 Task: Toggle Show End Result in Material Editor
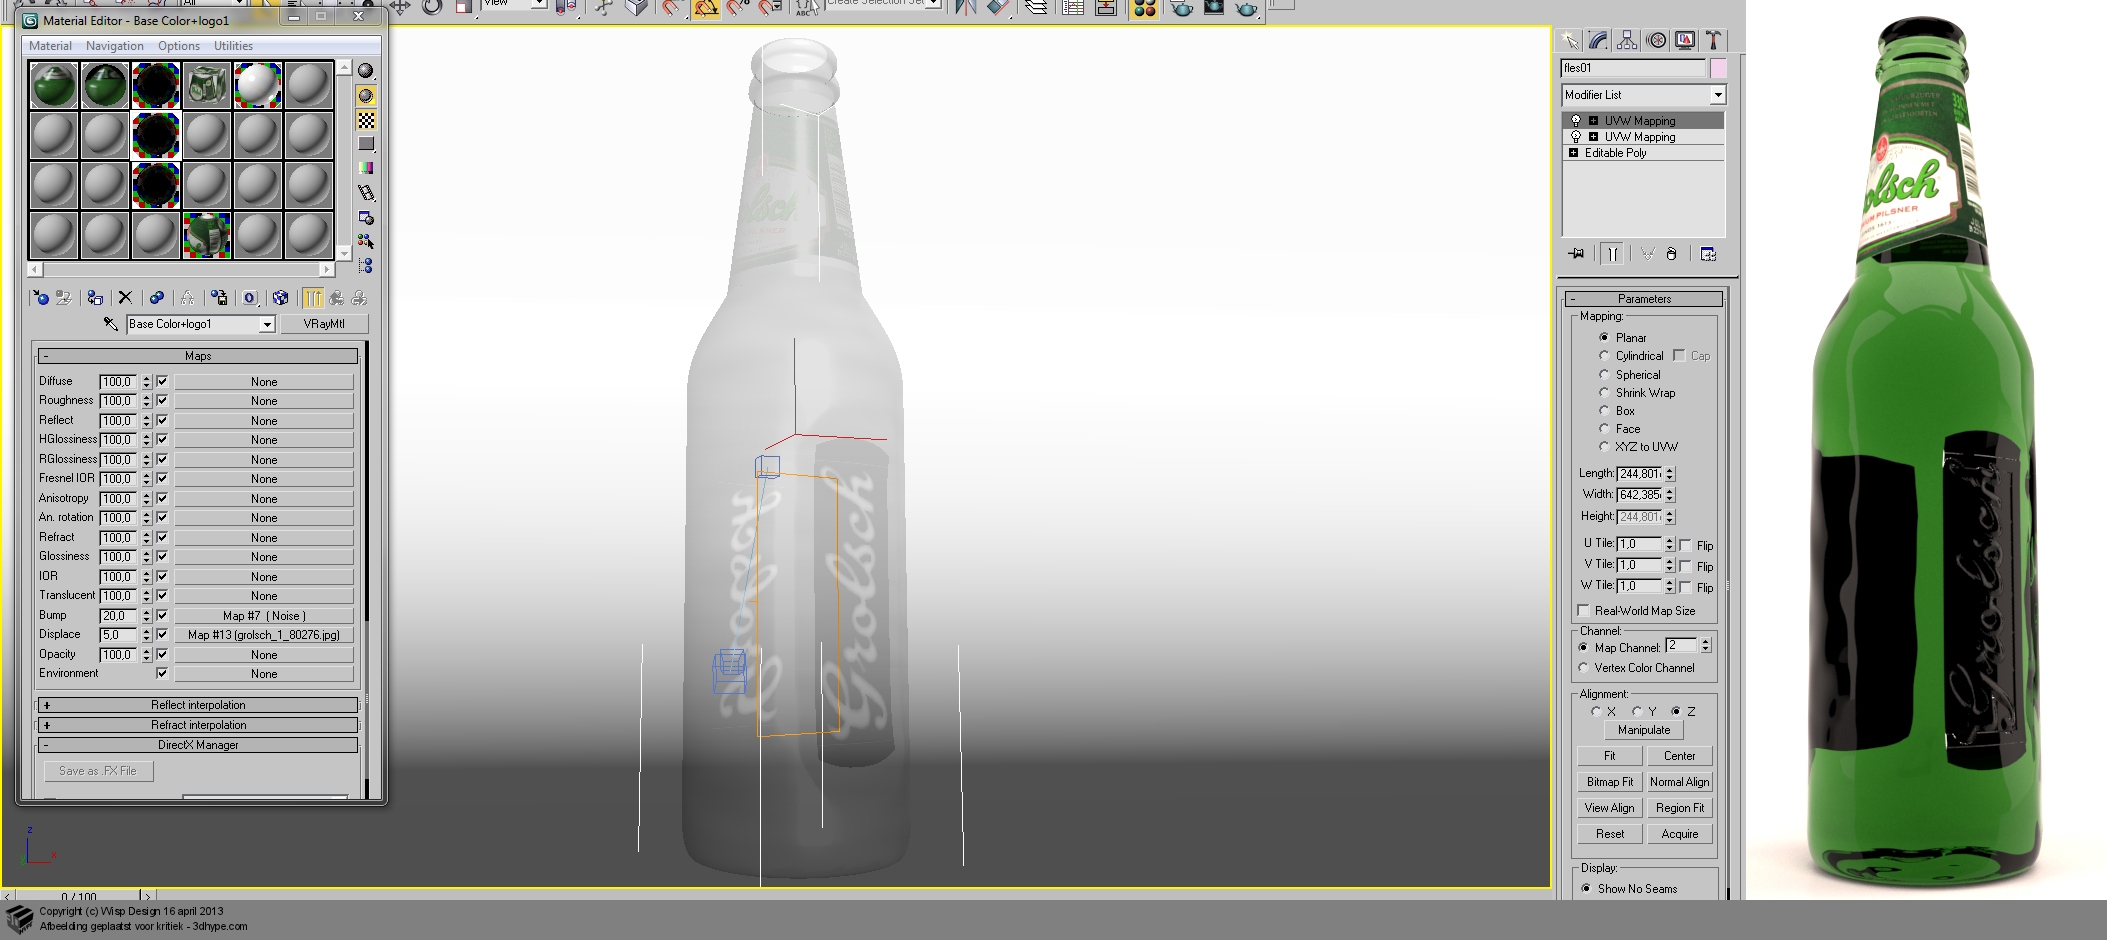tap(313, 298)
